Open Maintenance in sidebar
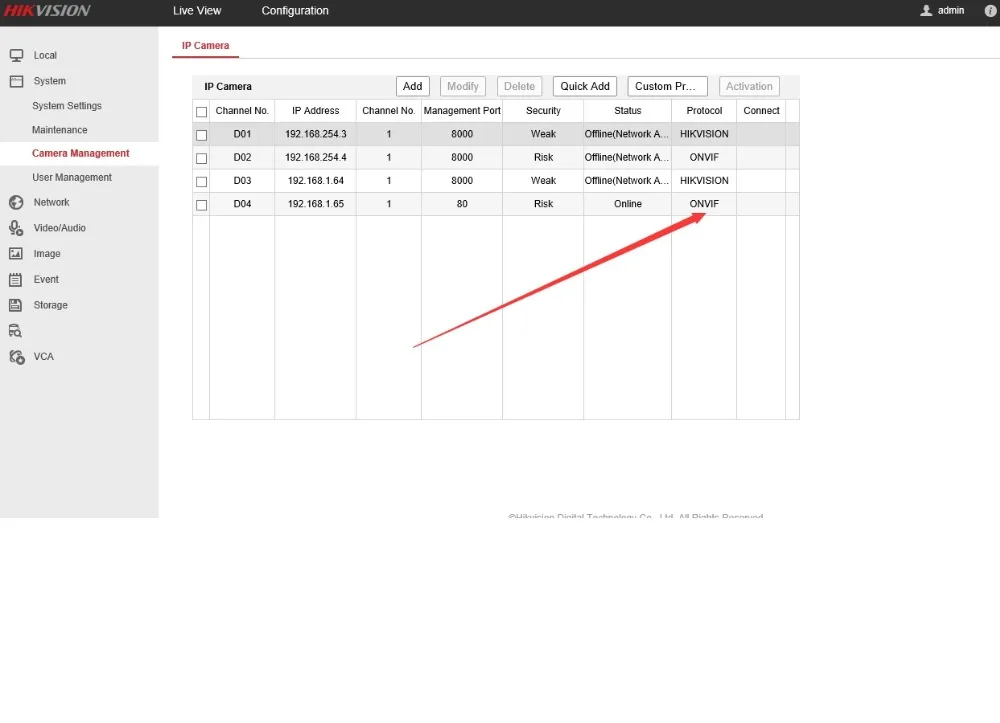This screenshot has width=1000, height=723. point(60,130)
